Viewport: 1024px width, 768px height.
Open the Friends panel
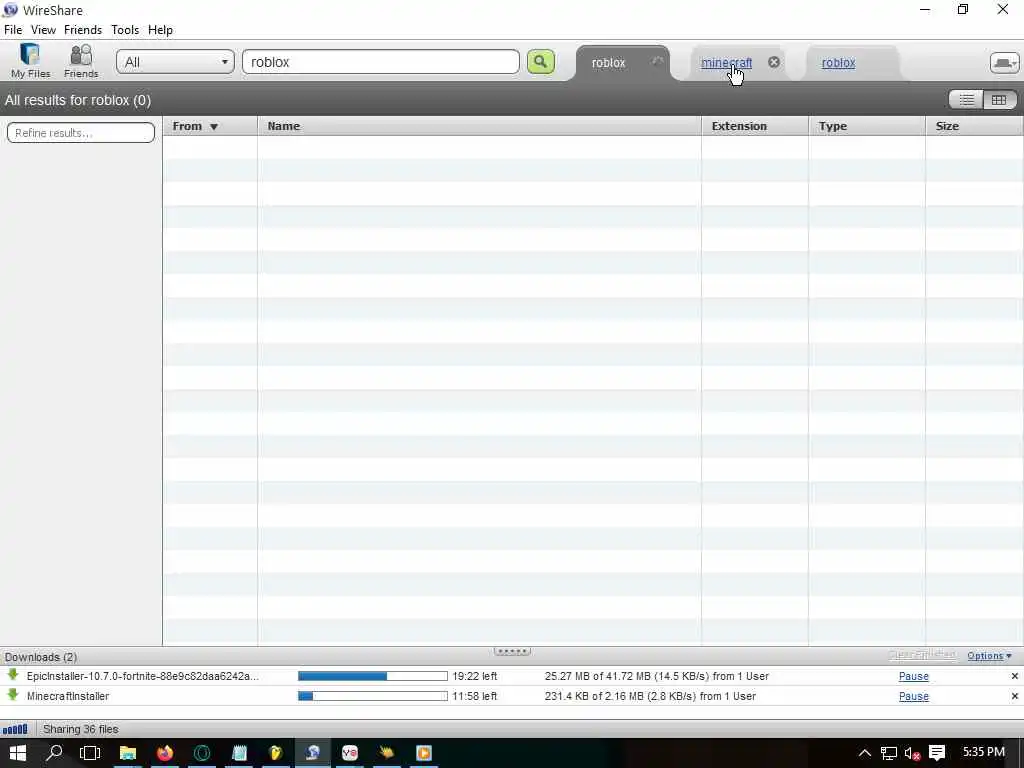click(x=81, y=61)
